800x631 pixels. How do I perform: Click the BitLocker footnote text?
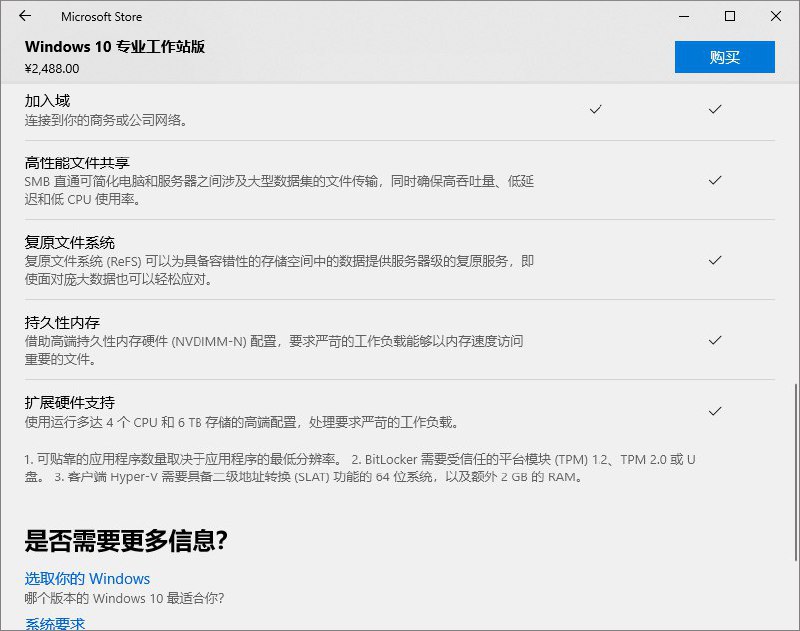pos(360,468)
